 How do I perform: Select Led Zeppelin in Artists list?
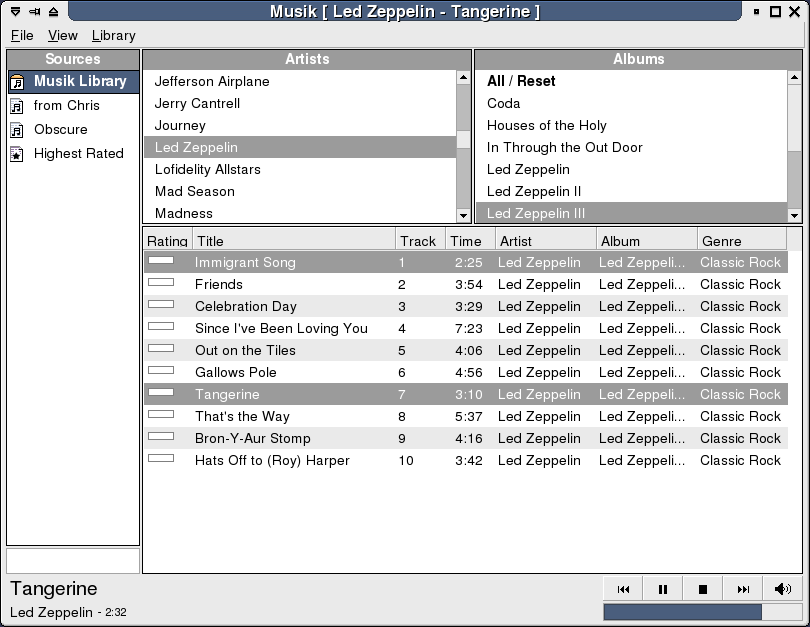click(300, 147)
